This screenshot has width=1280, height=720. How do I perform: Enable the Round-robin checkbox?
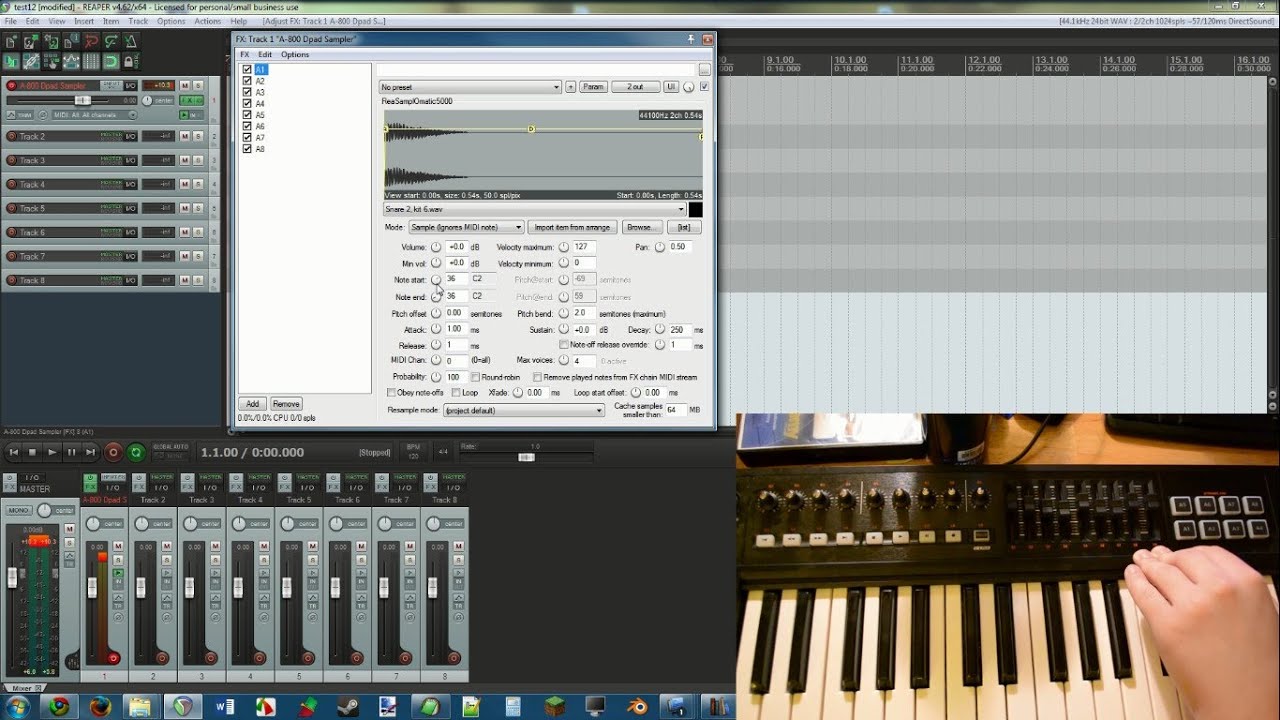tap(476, 377)
